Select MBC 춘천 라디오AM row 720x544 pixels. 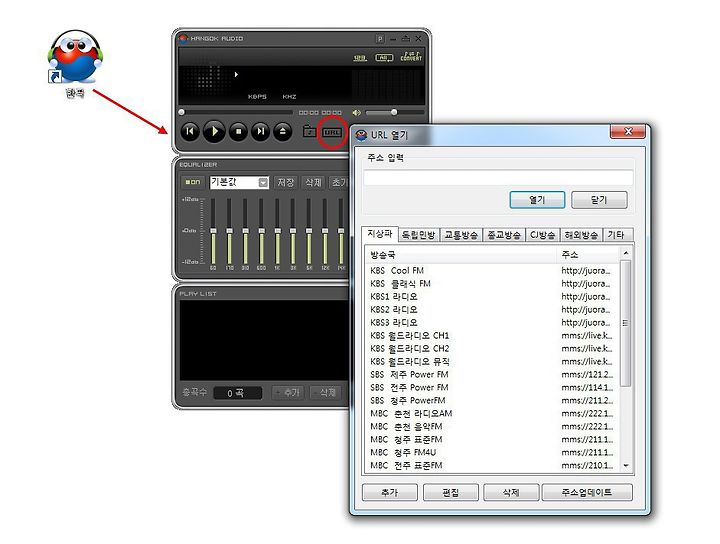[x=492, y=413]
